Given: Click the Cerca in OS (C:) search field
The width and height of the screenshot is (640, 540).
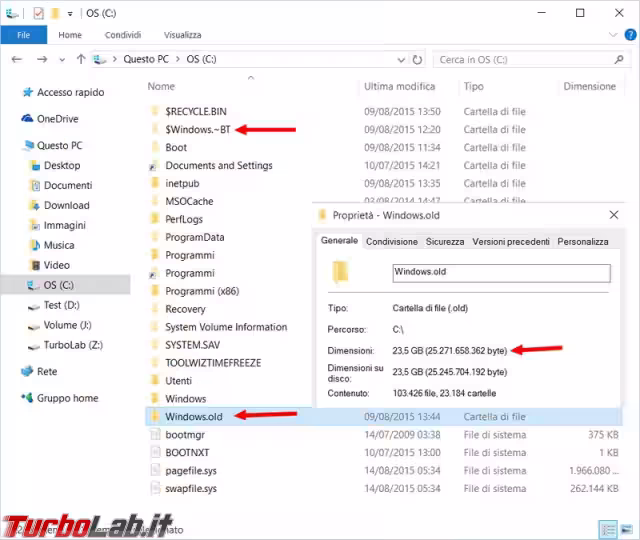Looking at the screenshot, I should pyautogui.click(x=524, y=60).
